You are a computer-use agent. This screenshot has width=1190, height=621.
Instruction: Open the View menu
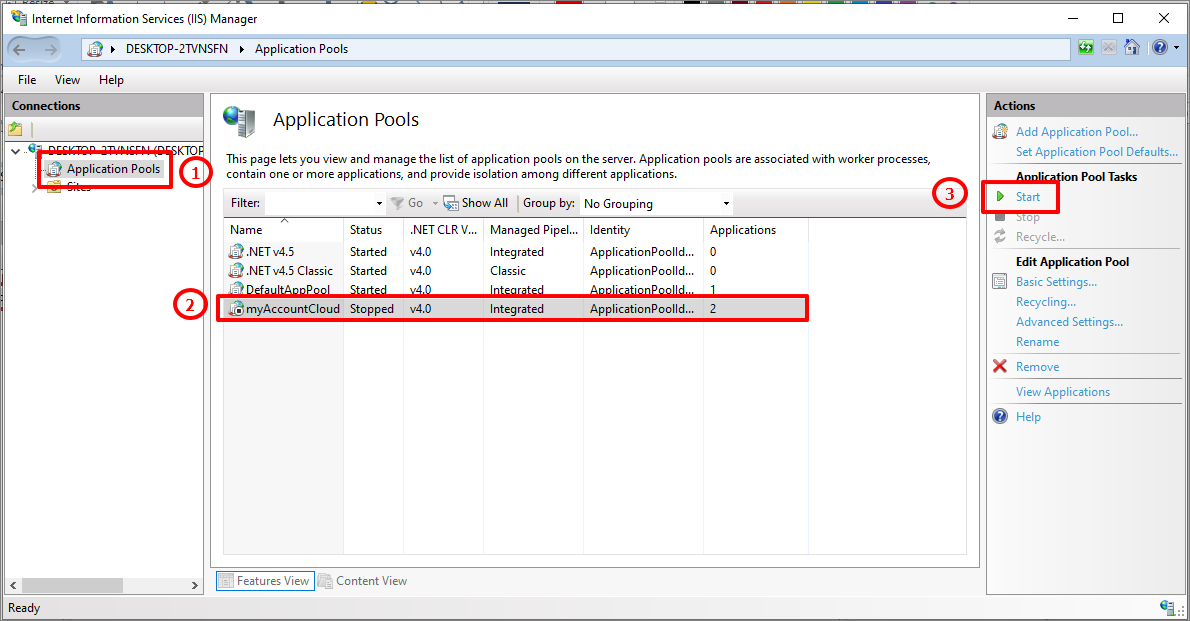[67, 80]
